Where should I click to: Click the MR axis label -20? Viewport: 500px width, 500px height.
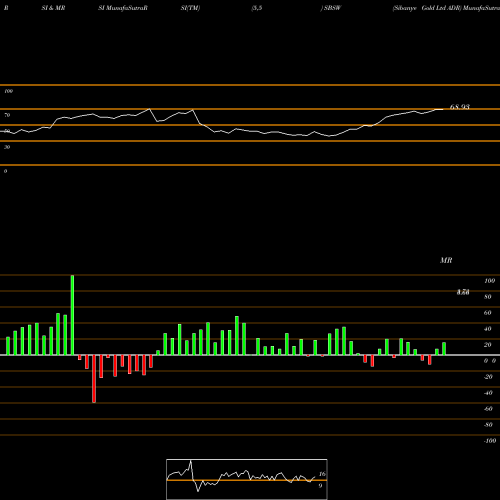[x=488, y=377]
